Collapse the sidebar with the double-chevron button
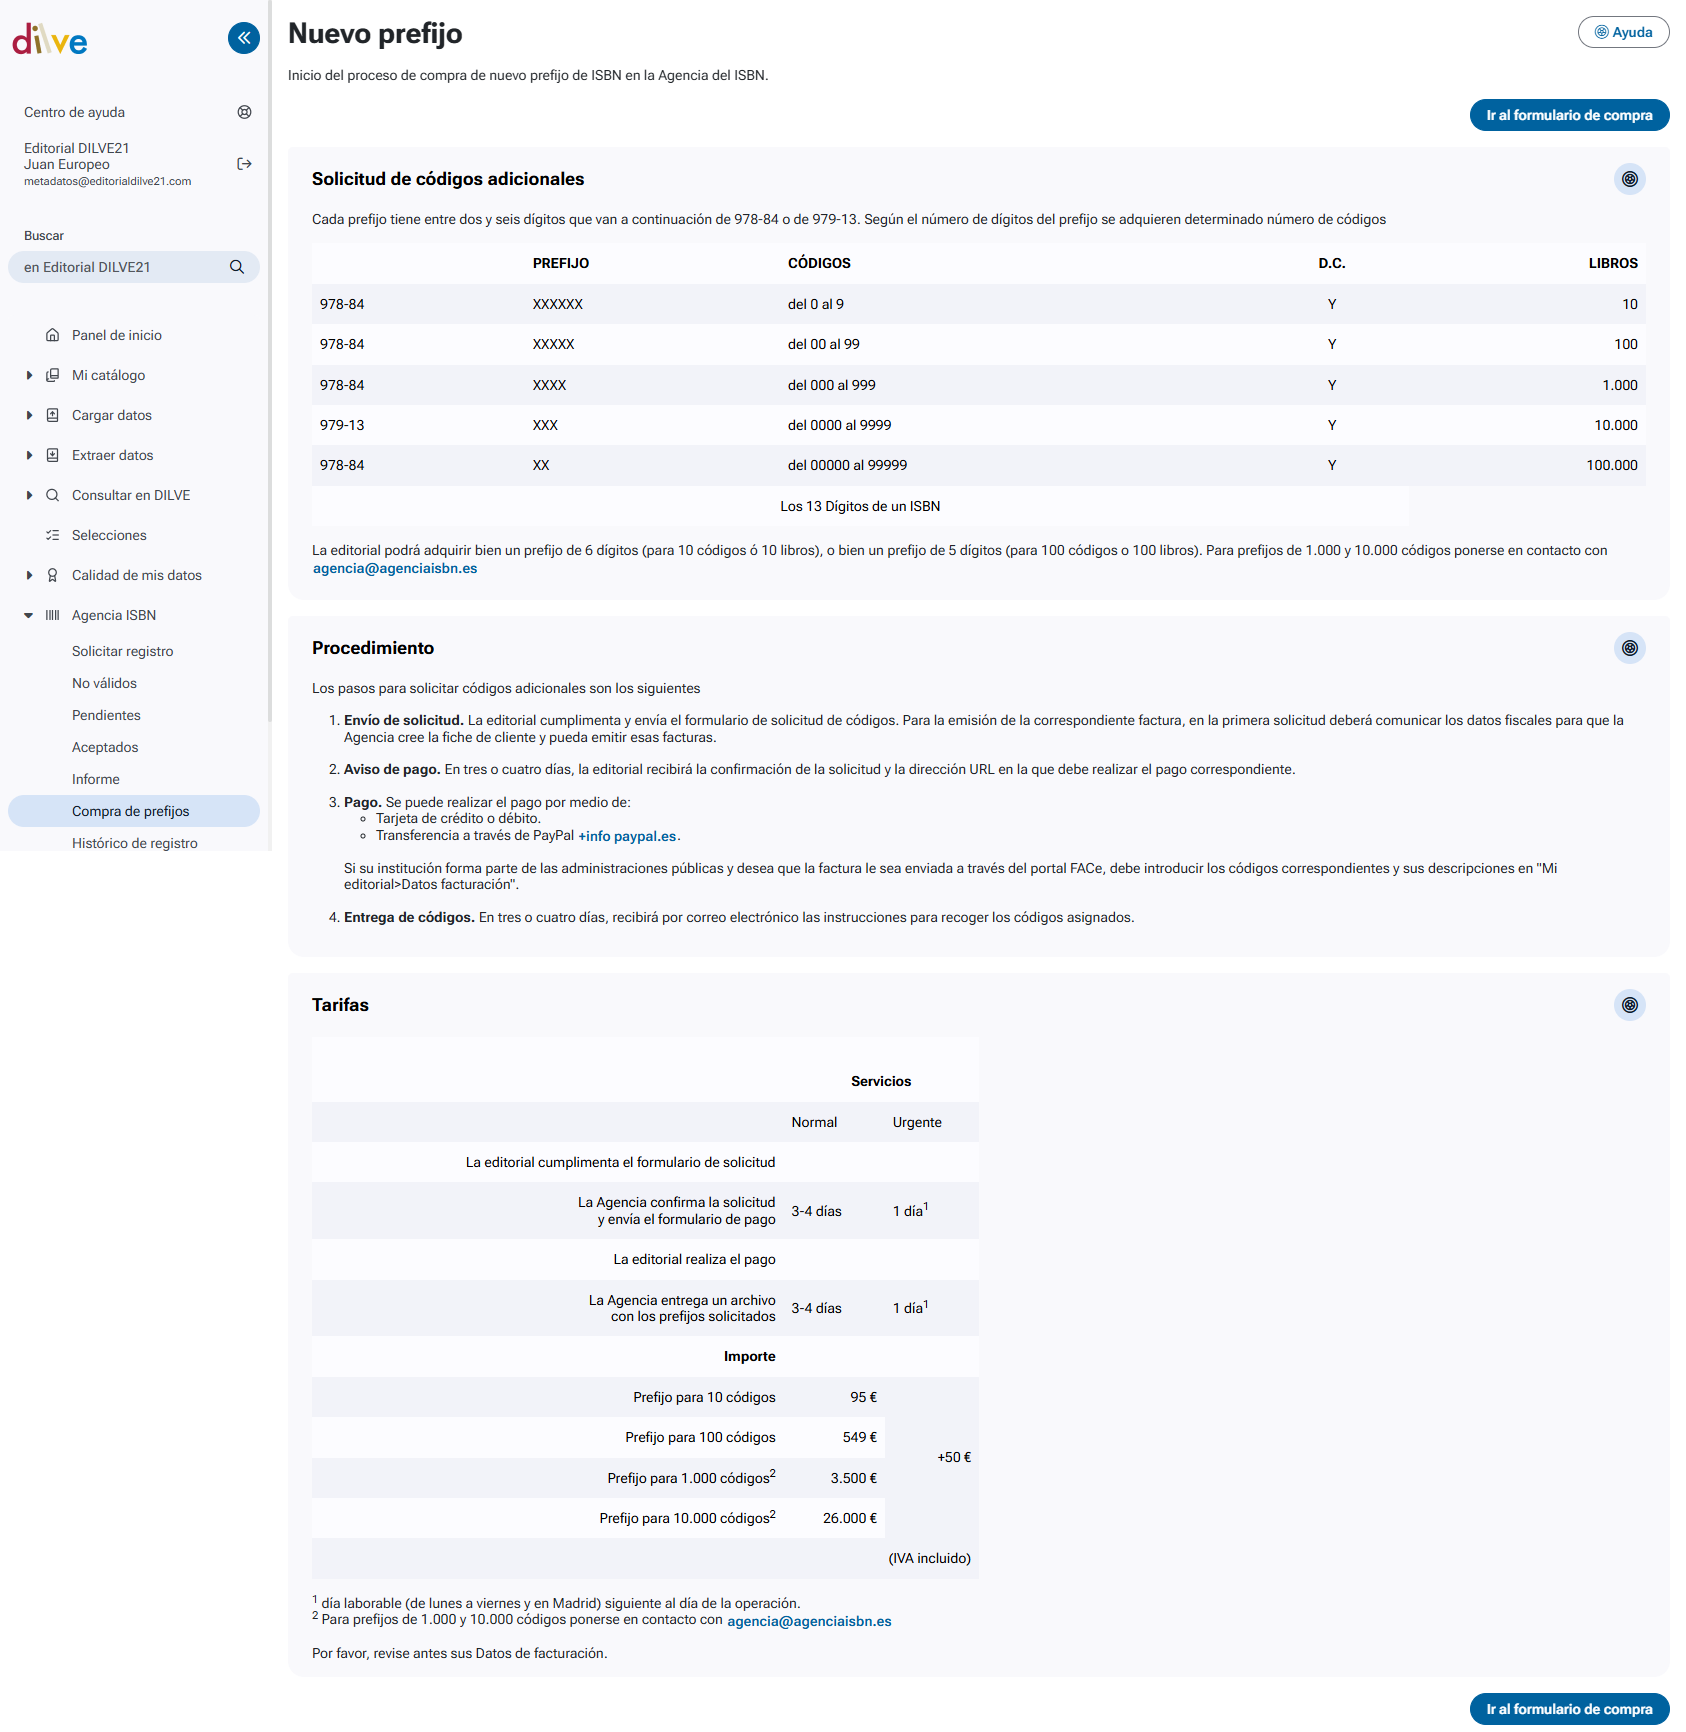This screenshot has height=1732, width=1686. point(244,38)
